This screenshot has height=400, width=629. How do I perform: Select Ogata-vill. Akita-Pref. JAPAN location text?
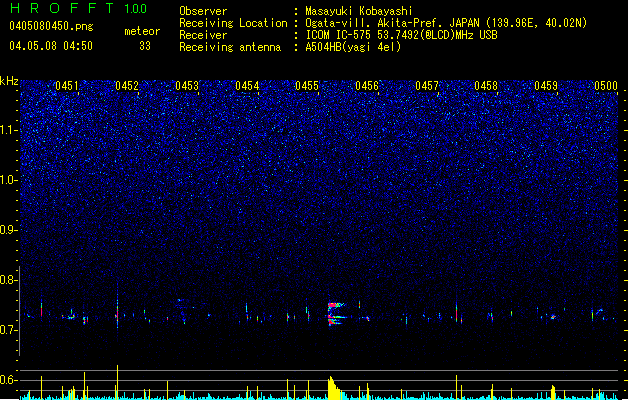pyautogui.click(x=446, y=23)
